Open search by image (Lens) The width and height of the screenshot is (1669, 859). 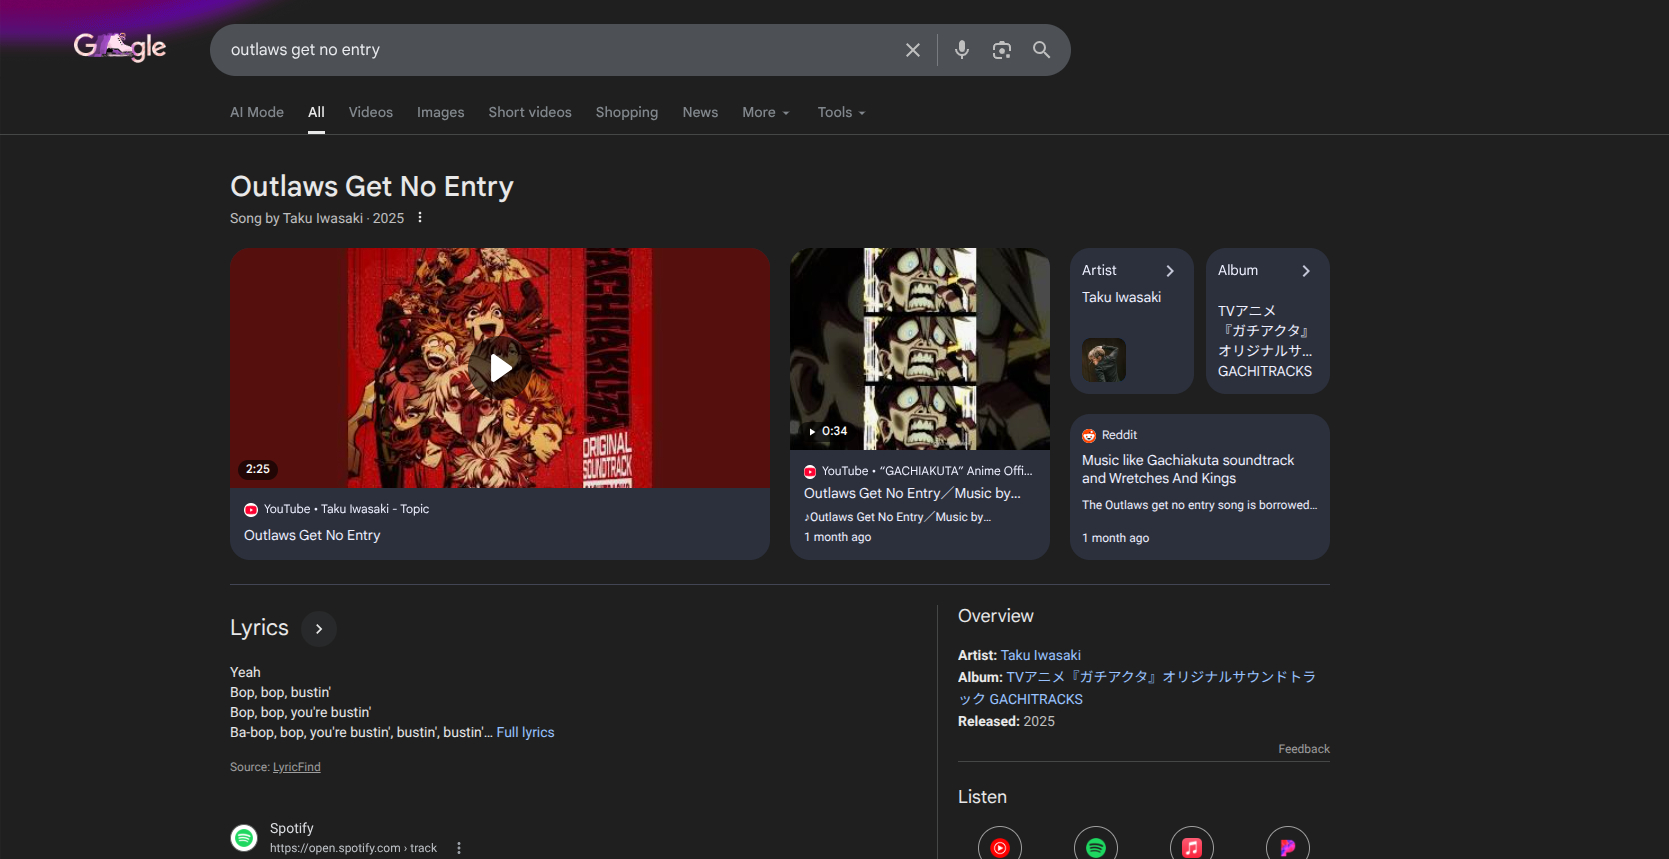point(1001,50)
